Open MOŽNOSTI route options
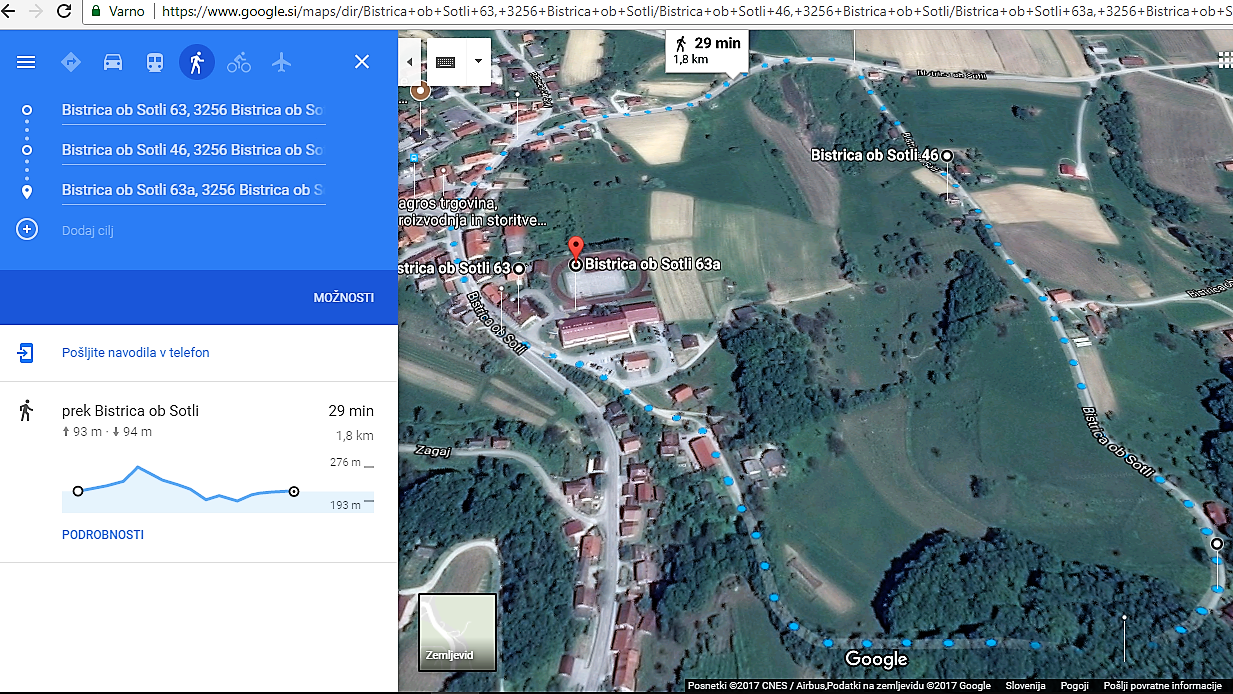 pos(343,298)
